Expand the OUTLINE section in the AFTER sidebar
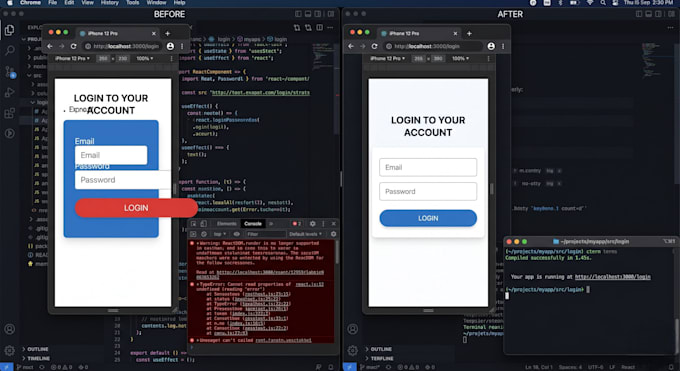 379,349
